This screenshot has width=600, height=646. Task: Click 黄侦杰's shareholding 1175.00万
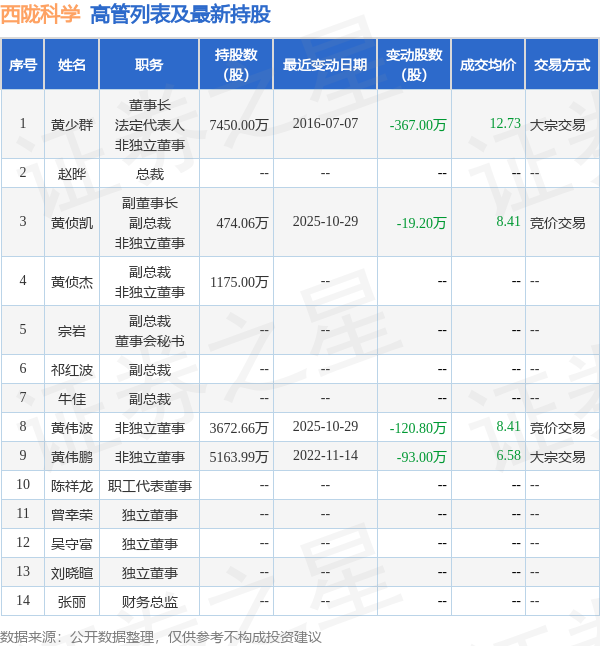pyautogui.click(x=239, y=282)
